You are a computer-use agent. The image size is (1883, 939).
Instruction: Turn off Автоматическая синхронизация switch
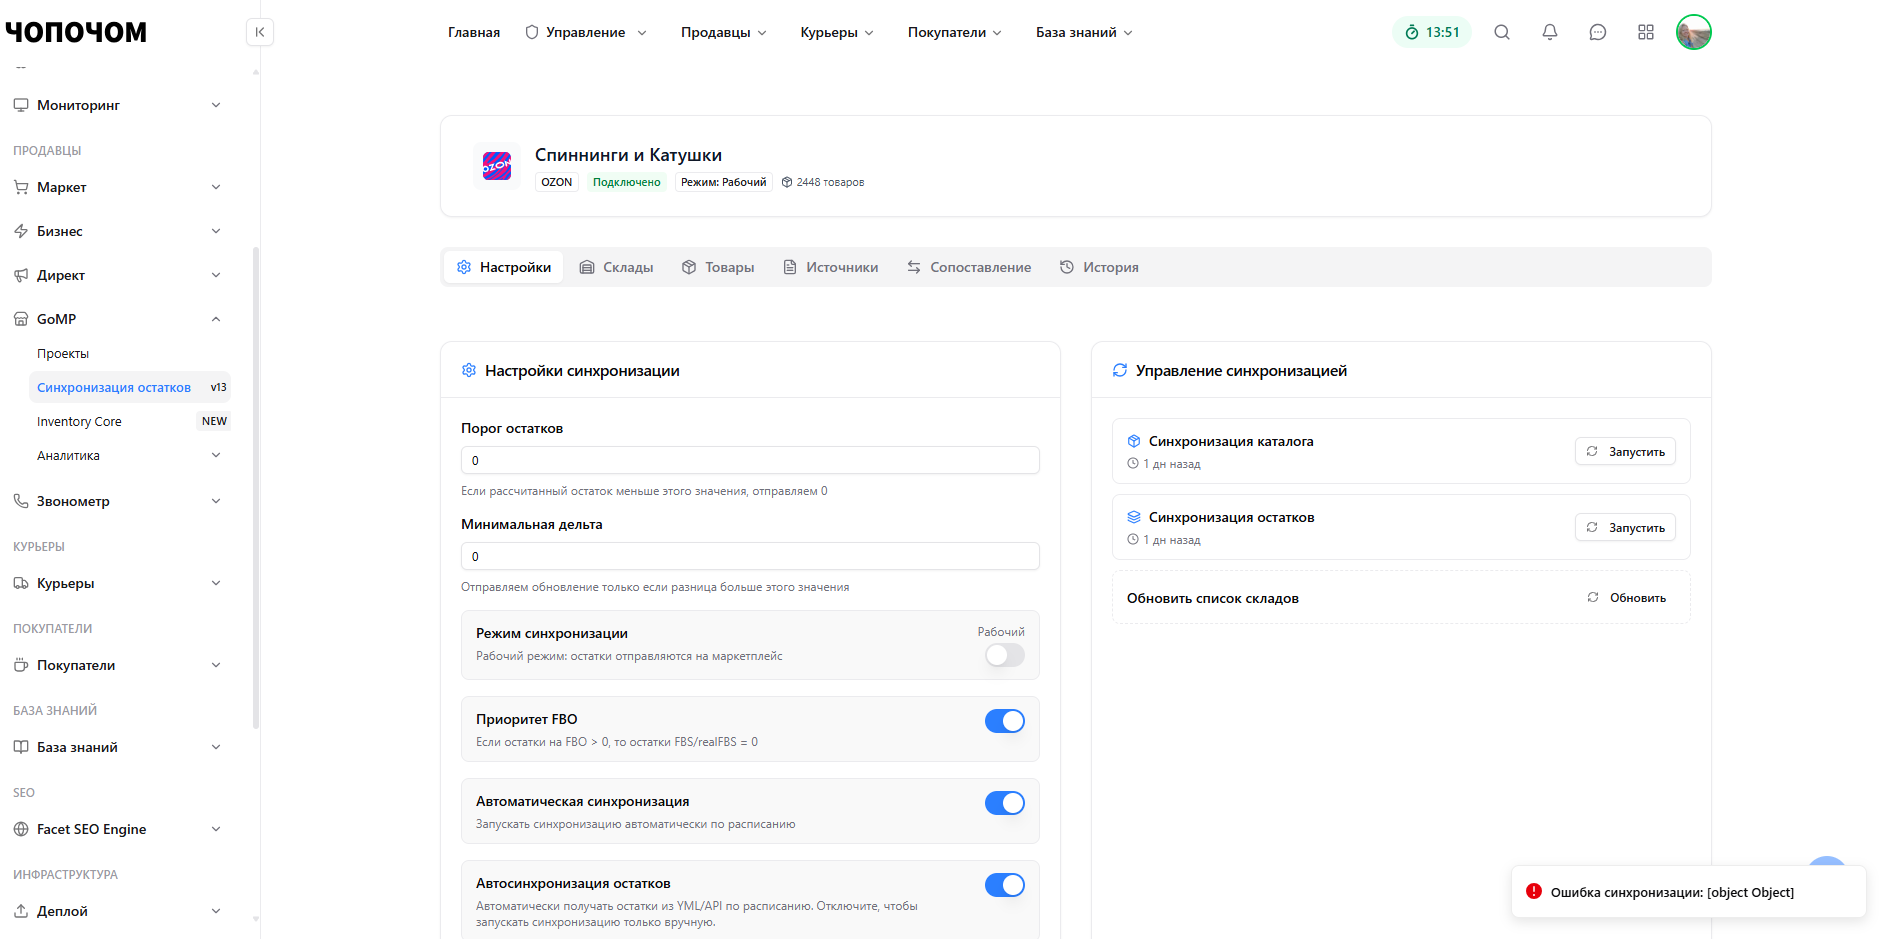[1005, 803]
